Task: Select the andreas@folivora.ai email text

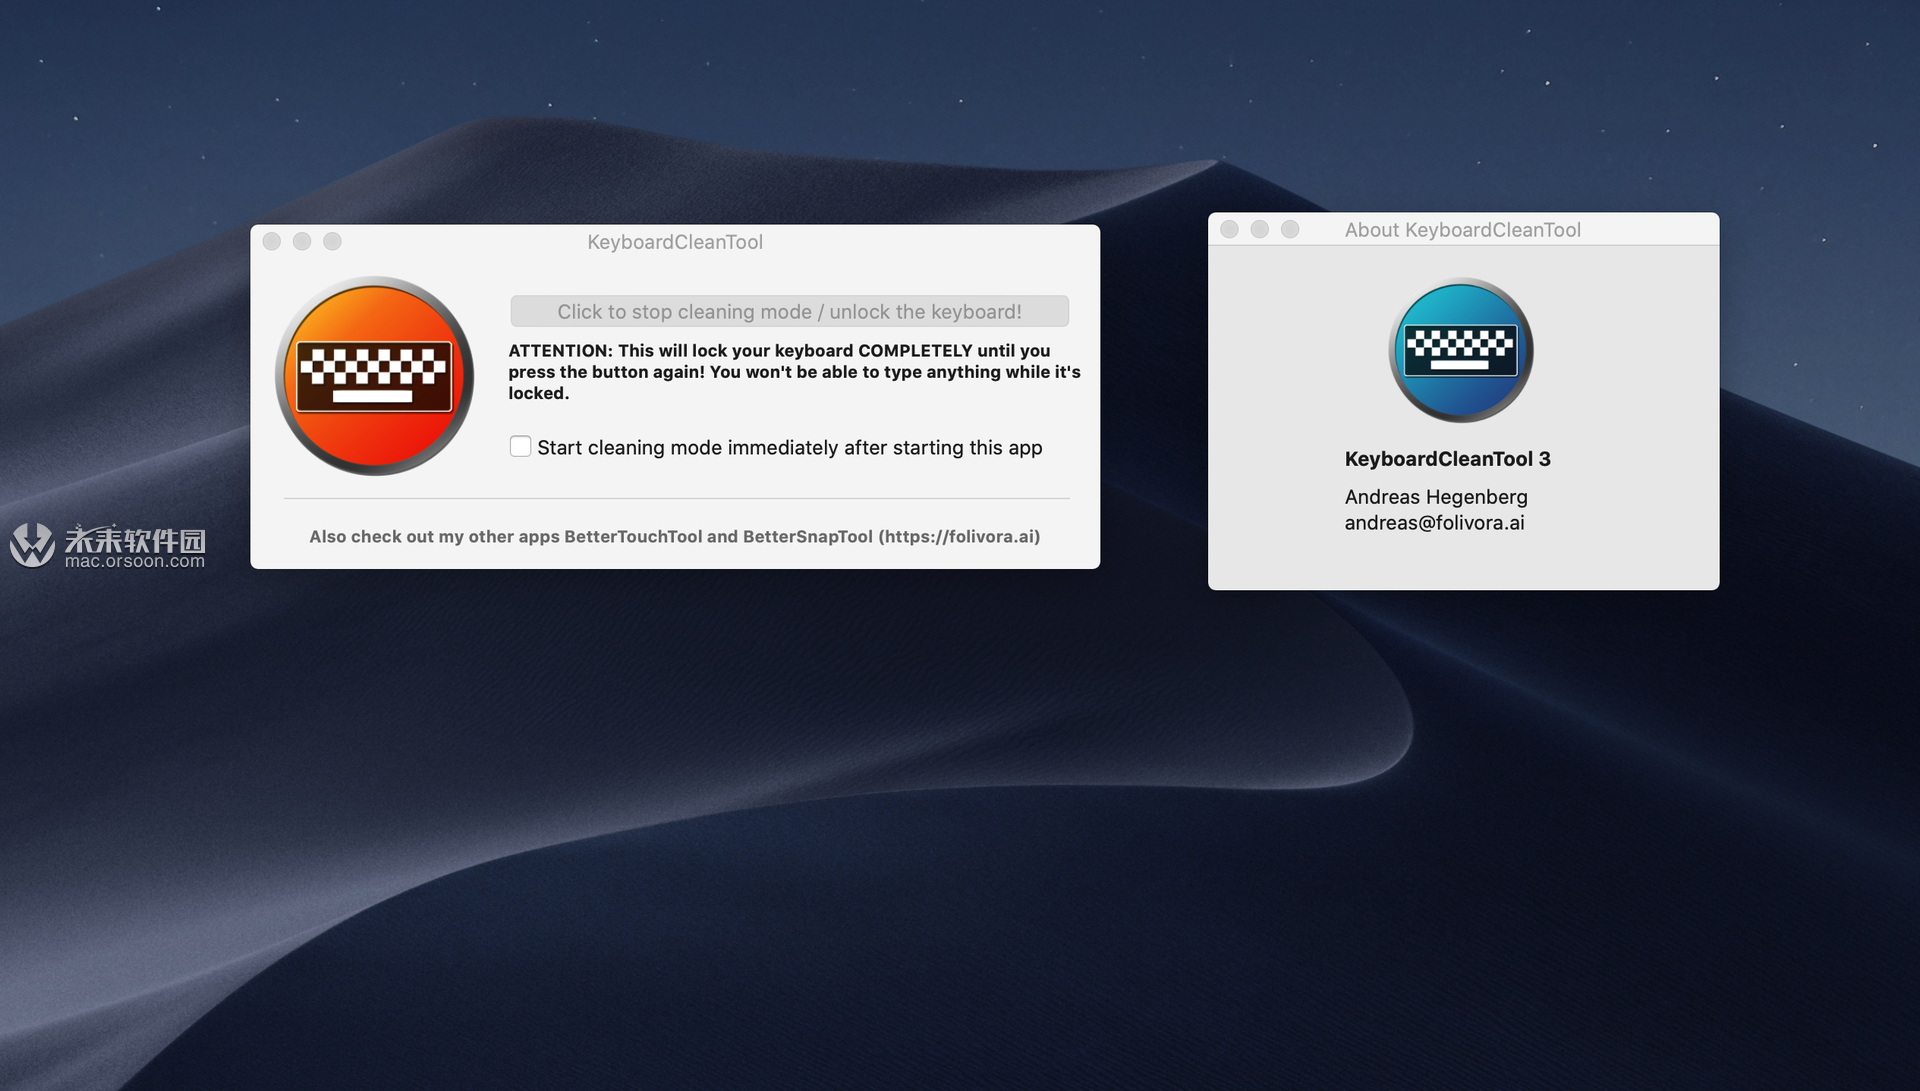Action: click(1434, 523)
